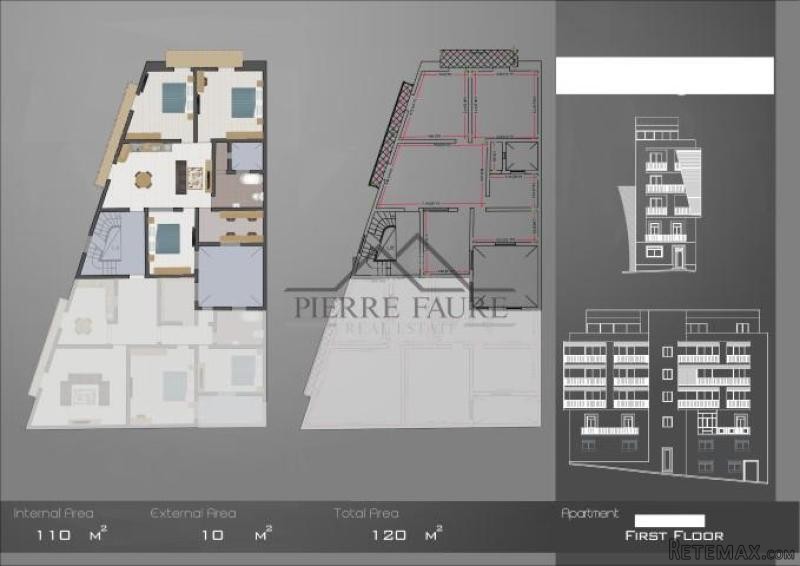The width and height of the screenshot is (800, 566).
Task: Click the 'First Floor' text
Action: click(674, 536)
